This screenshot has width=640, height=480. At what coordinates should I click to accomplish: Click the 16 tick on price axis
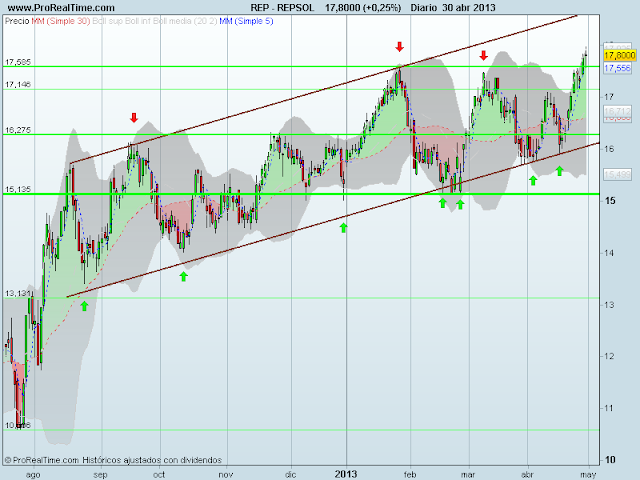click(609, 149)
